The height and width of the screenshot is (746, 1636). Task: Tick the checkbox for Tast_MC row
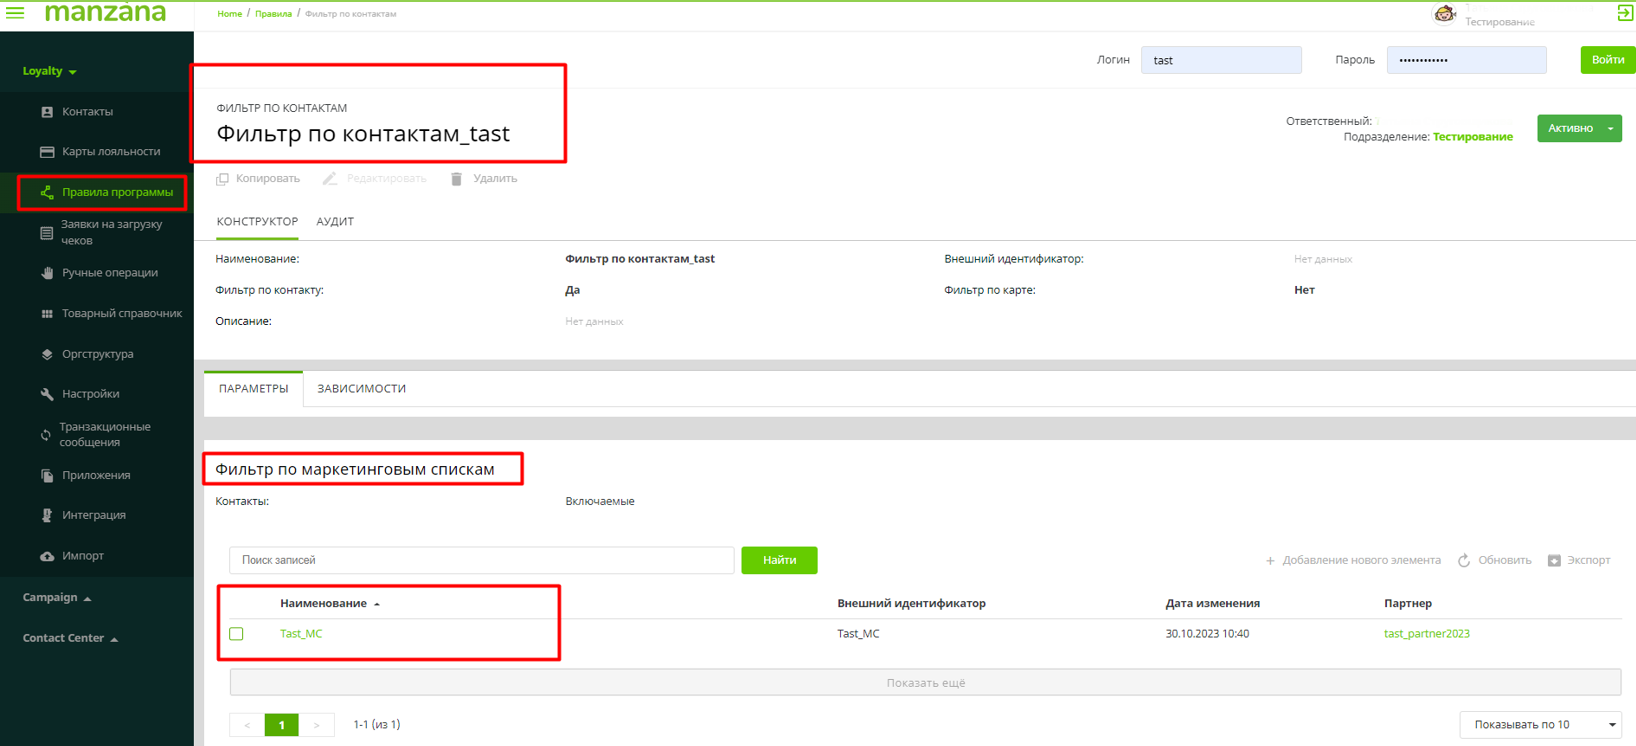coord(236,634)
